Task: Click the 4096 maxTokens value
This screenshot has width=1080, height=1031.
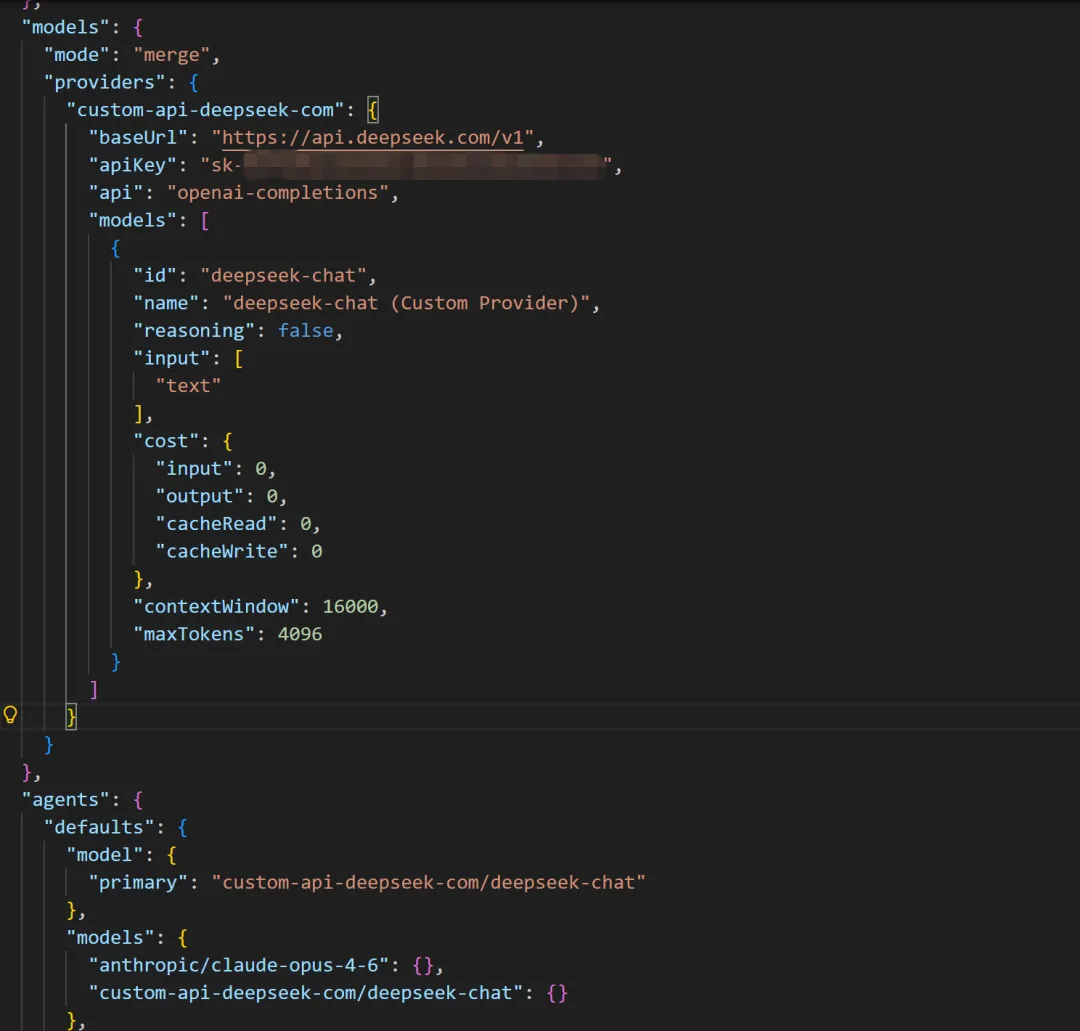Action: [x=300, y=634]
